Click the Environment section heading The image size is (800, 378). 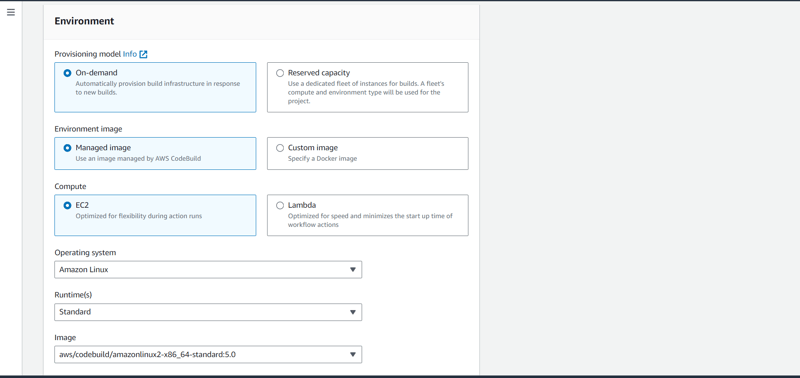pos(84,21)
